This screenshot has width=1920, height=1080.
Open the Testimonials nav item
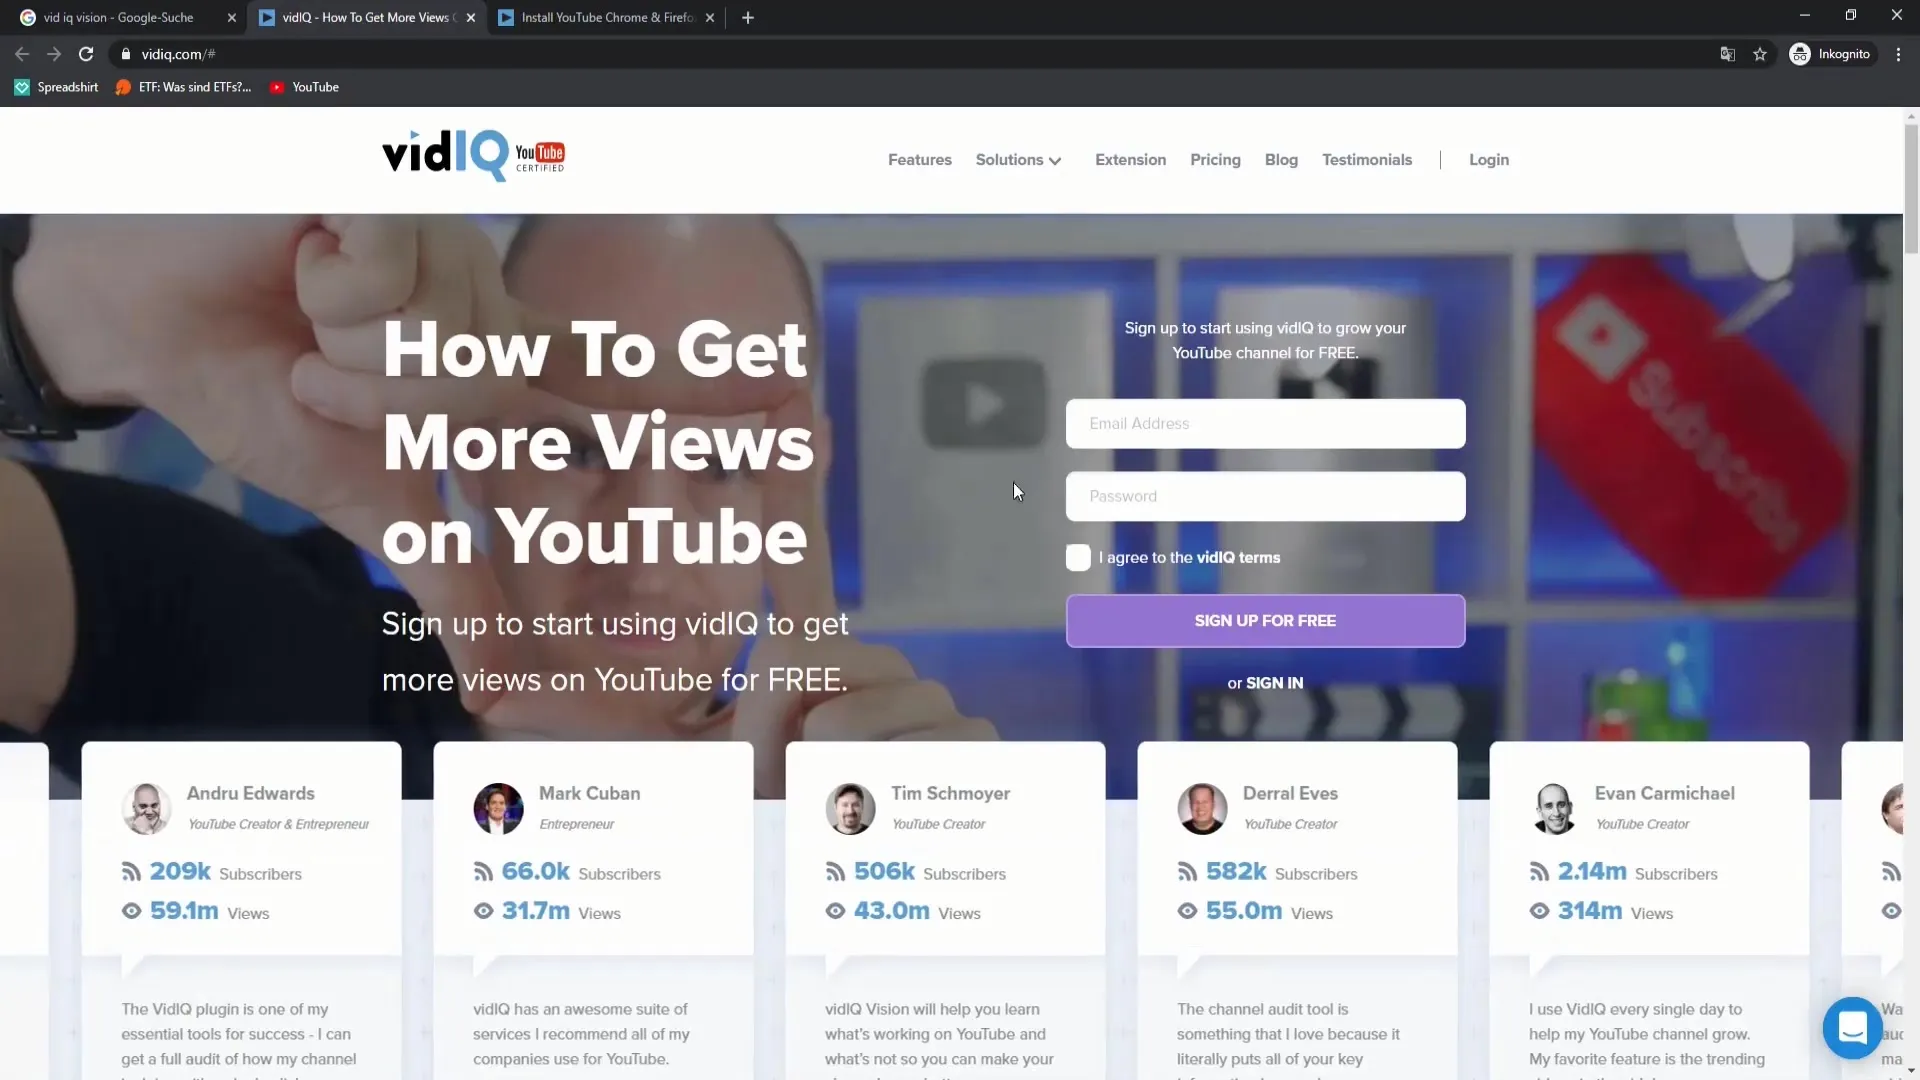(1367, 160)
